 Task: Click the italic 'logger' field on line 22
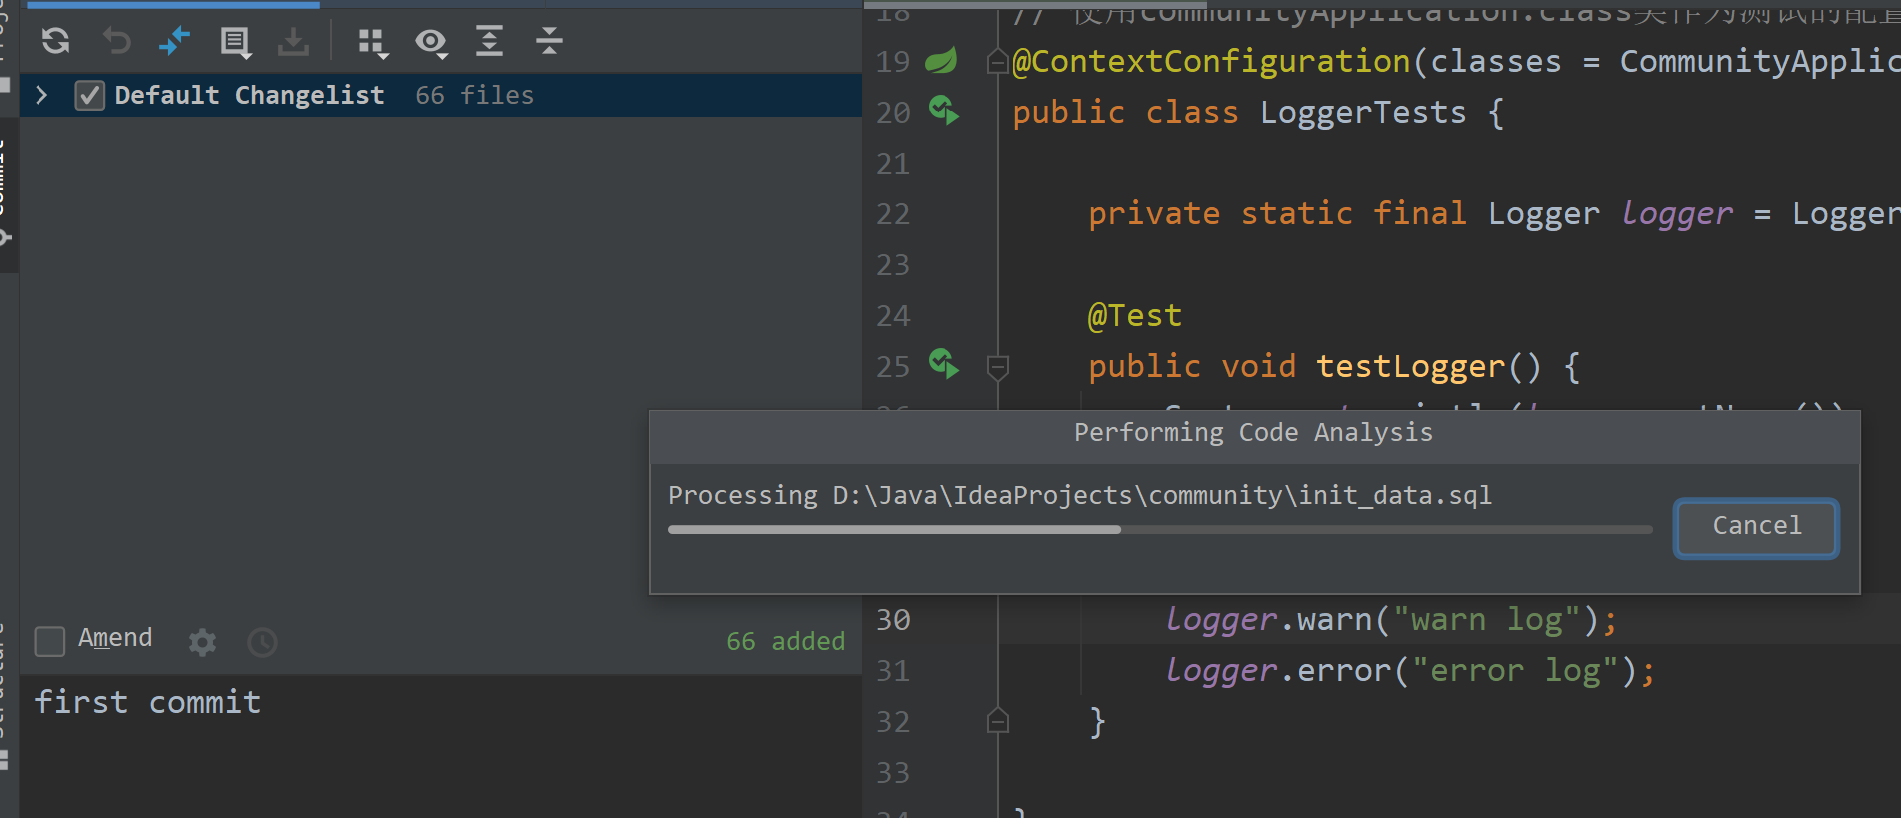tap(1676, 214)
